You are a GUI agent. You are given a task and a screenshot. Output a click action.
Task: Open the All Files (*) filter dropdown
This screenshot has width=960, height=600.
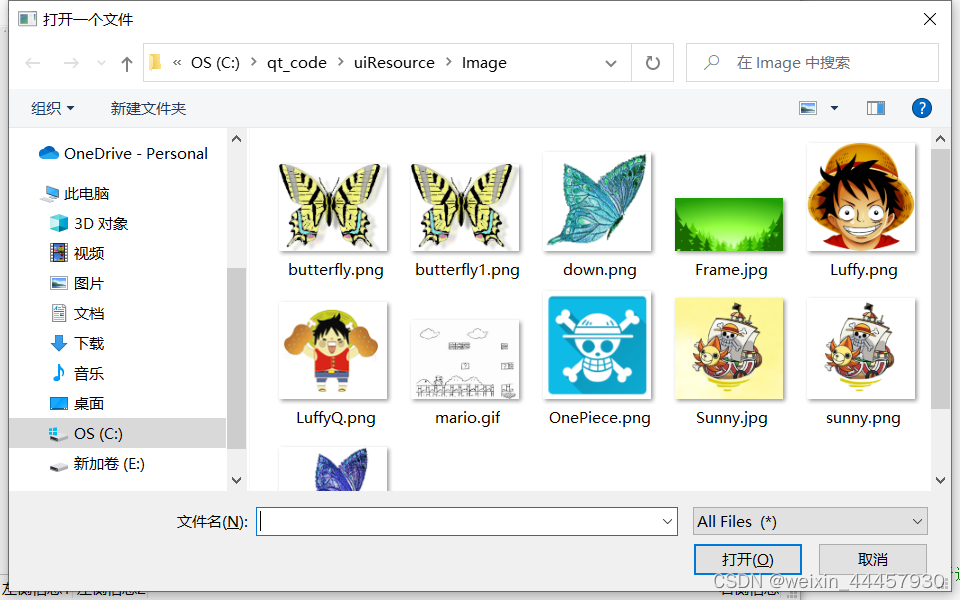point(810,522)
